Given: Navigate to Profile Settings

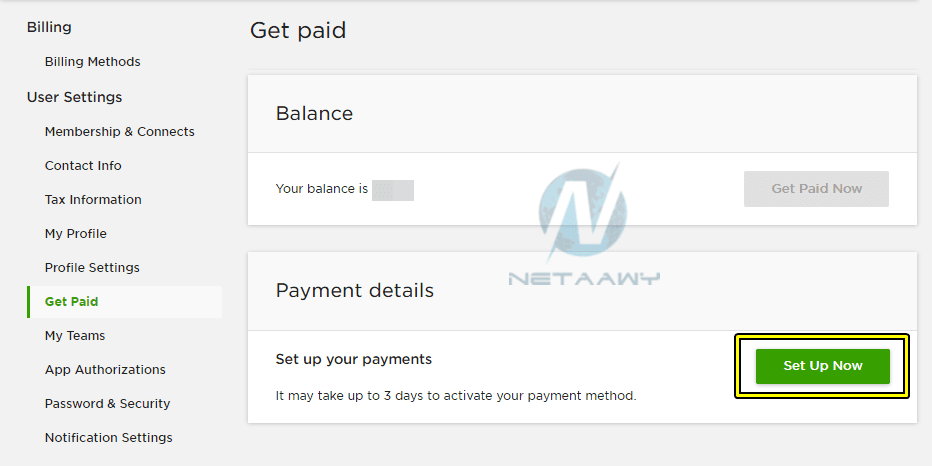Looking at the screenshot, I should point(92,267).
